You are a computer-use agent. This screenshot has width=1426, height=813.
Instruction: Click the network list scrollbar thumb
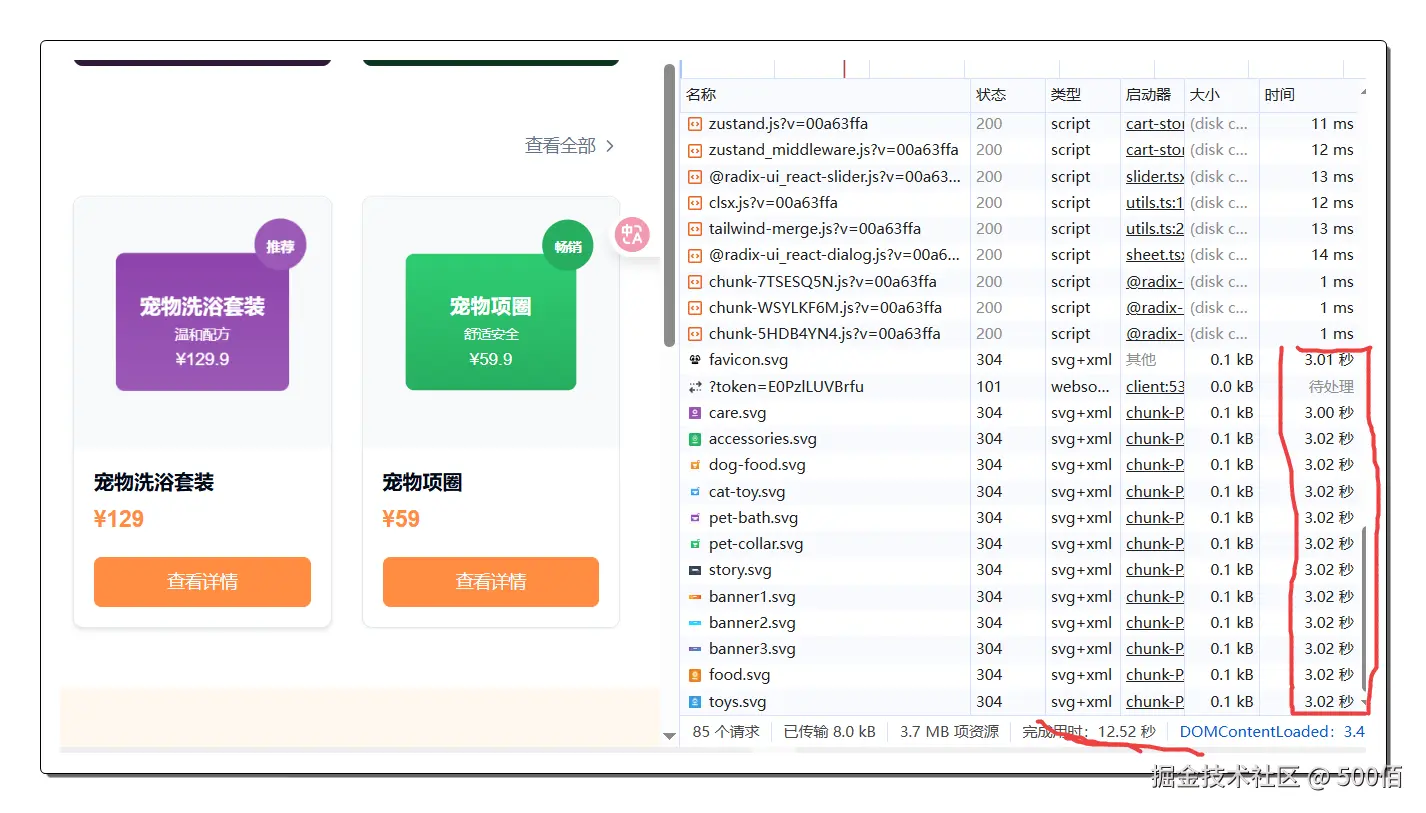(1364, 610)
